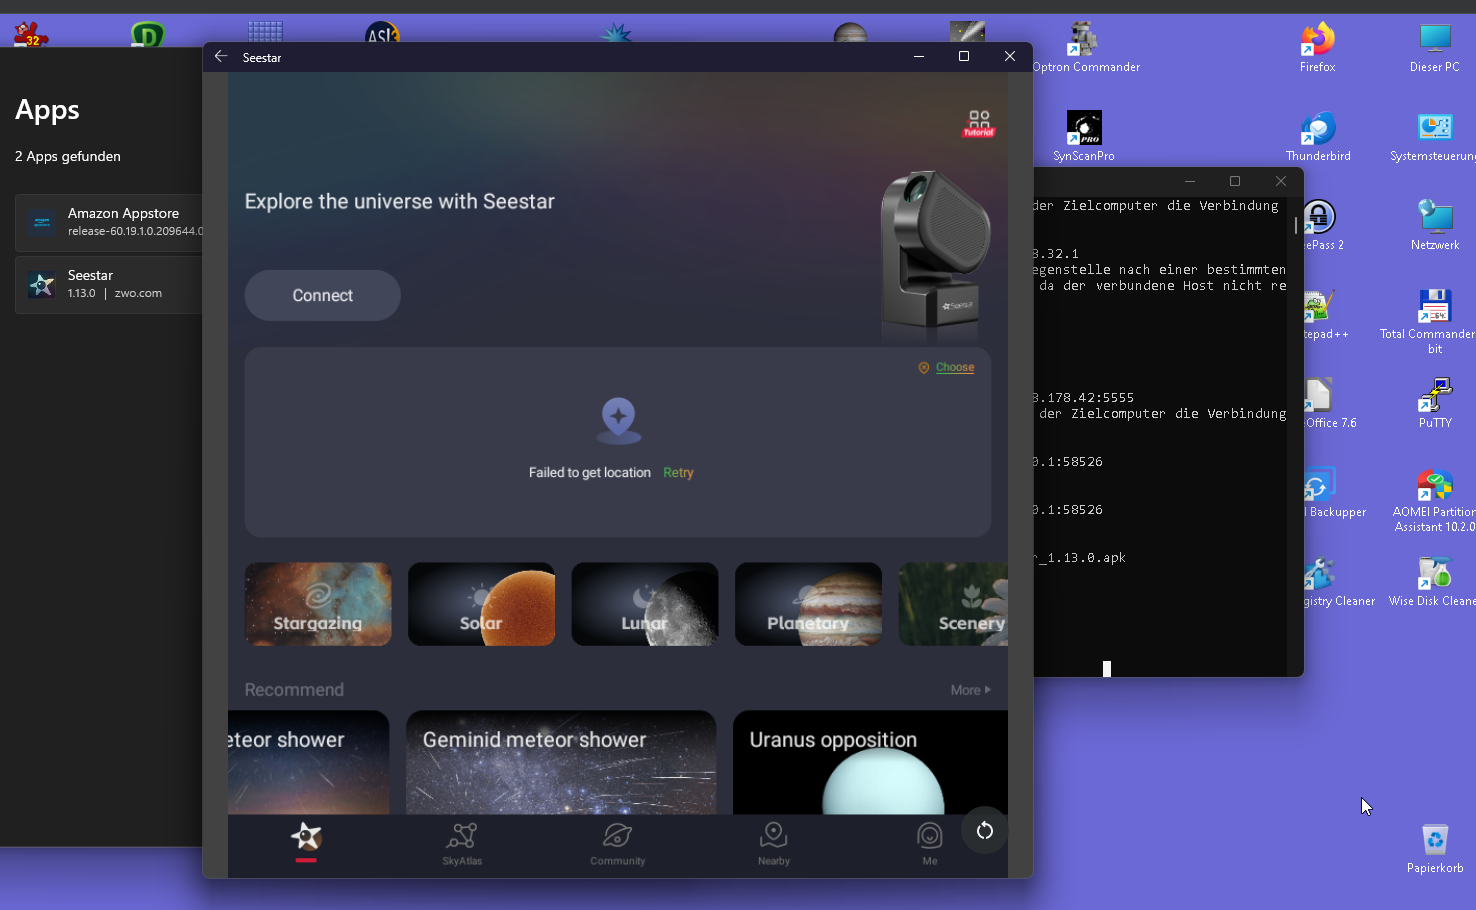Open the SynScanPro desktop icon
This screenshot has width=1476, height=910.
[x=1084, y=136]
